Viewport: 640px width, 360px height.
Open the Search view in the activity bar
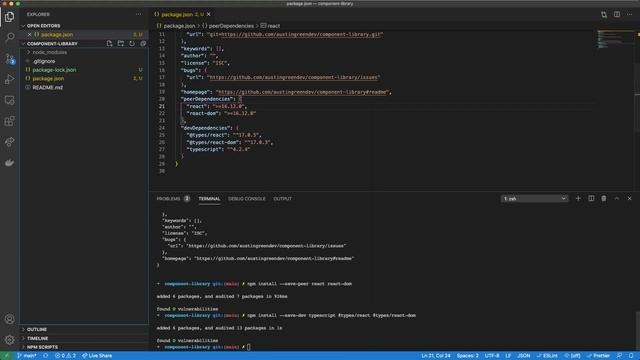9,38
